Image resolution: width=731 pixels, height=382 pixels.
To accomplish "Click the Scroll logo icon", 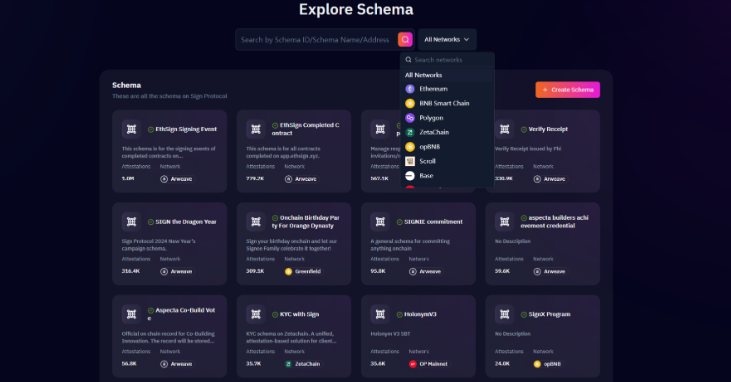I will pos(410,161).
